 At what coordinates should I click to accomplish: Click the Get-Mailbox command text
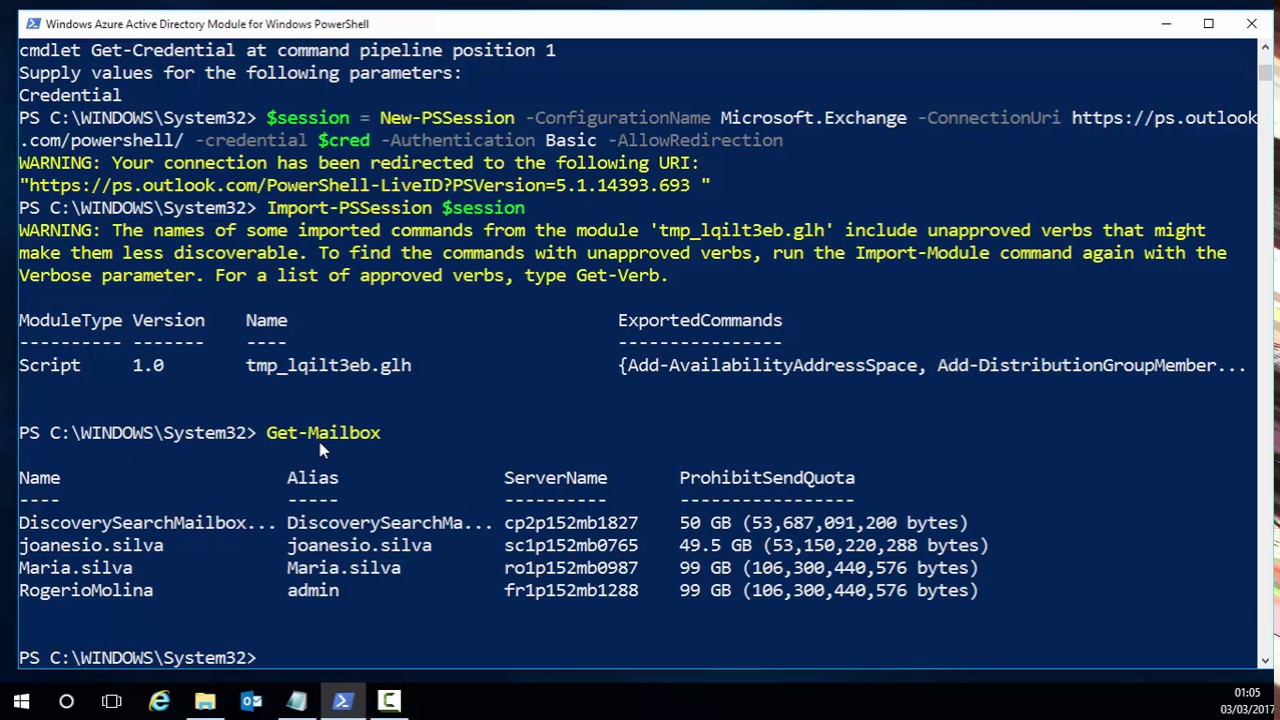coord(322,432)
